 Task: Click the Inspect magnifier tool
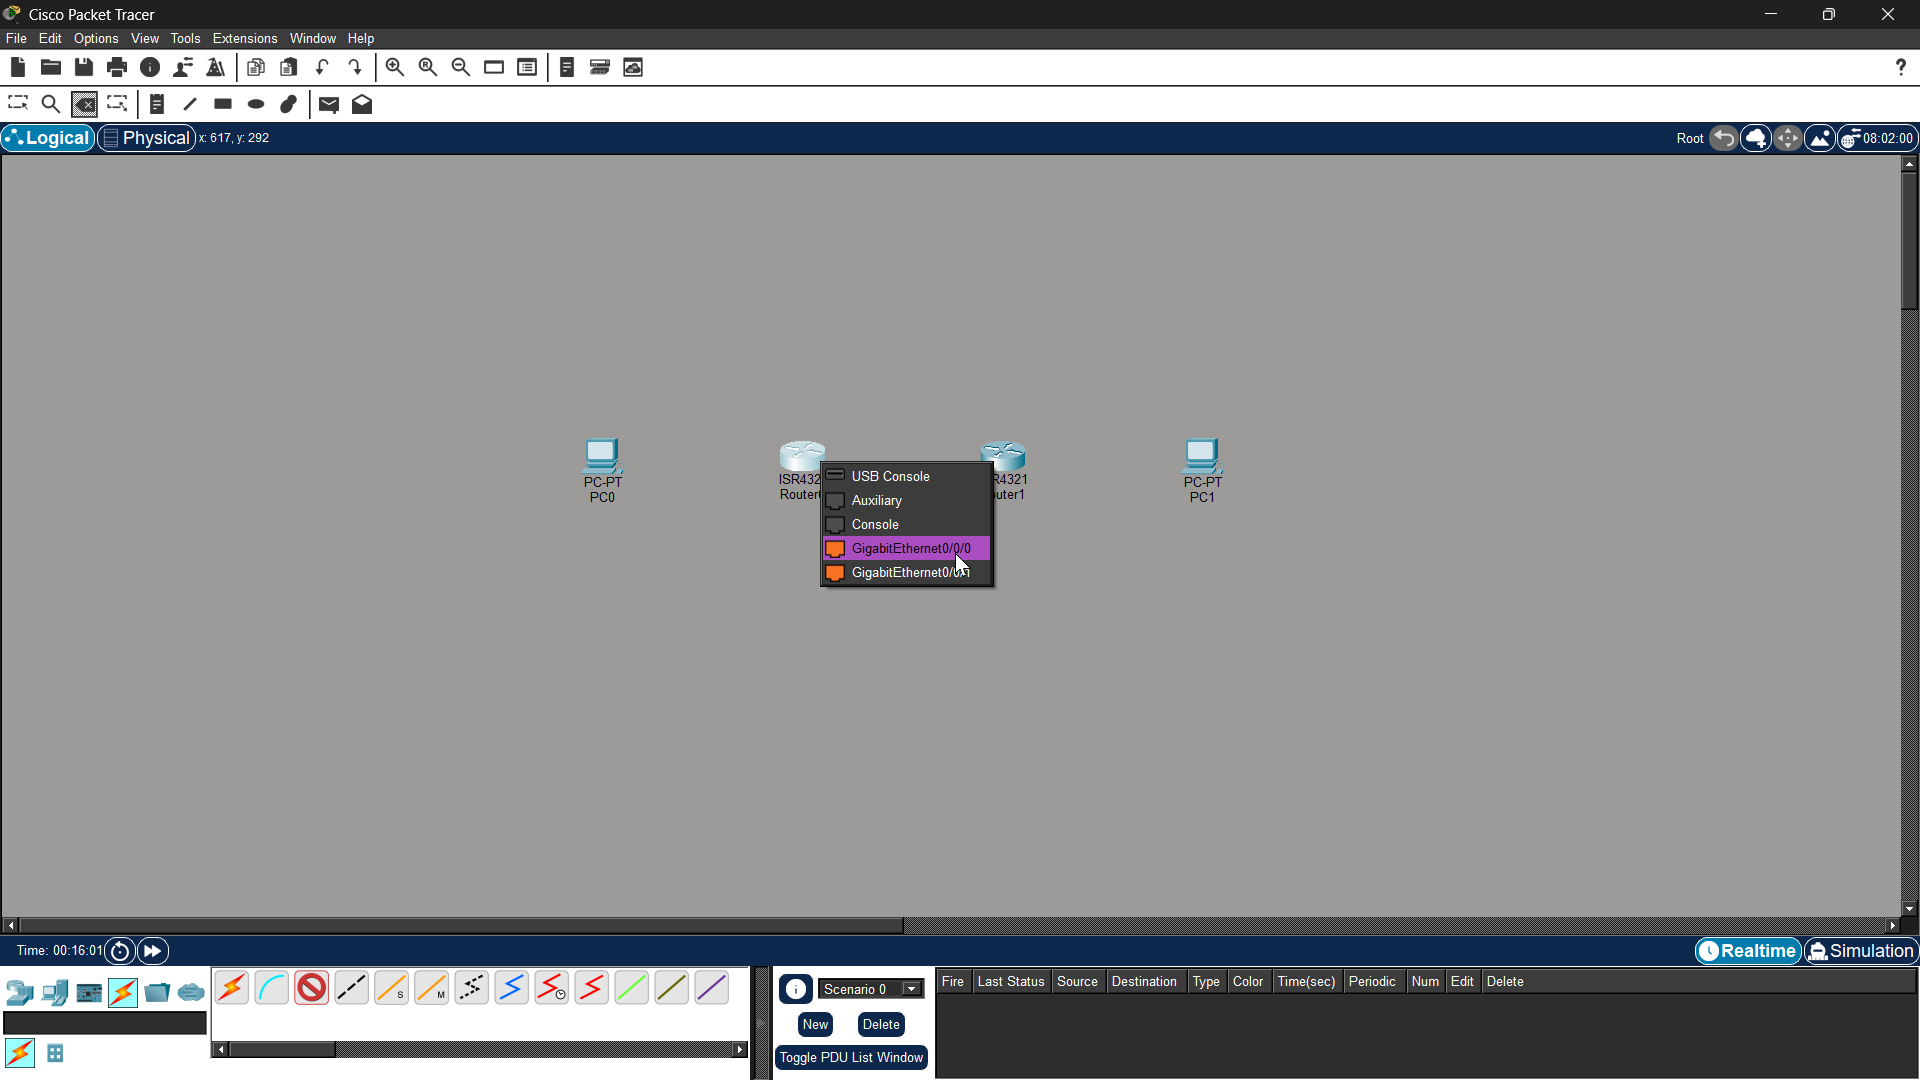coord(51,104)
